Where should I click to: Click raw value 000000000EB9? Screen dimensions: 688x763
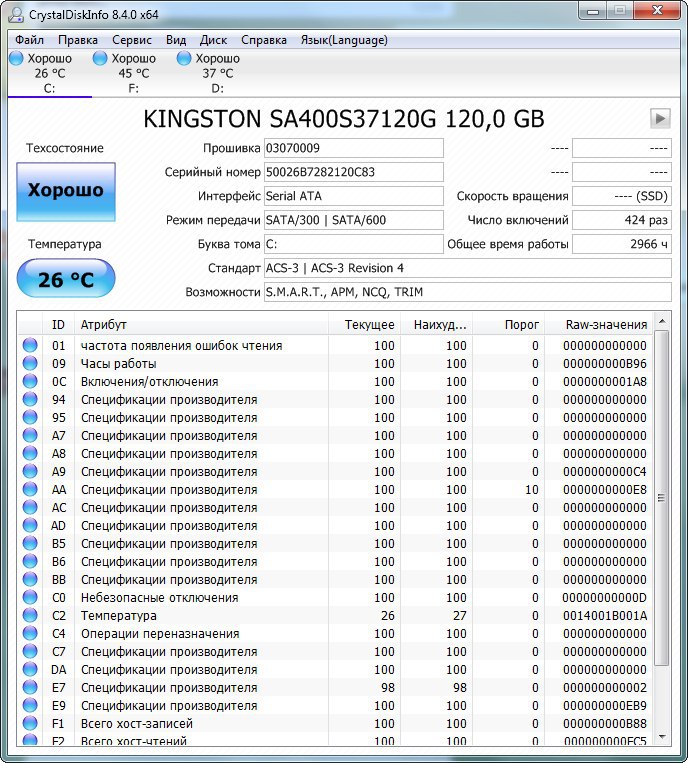pos(605,706)
